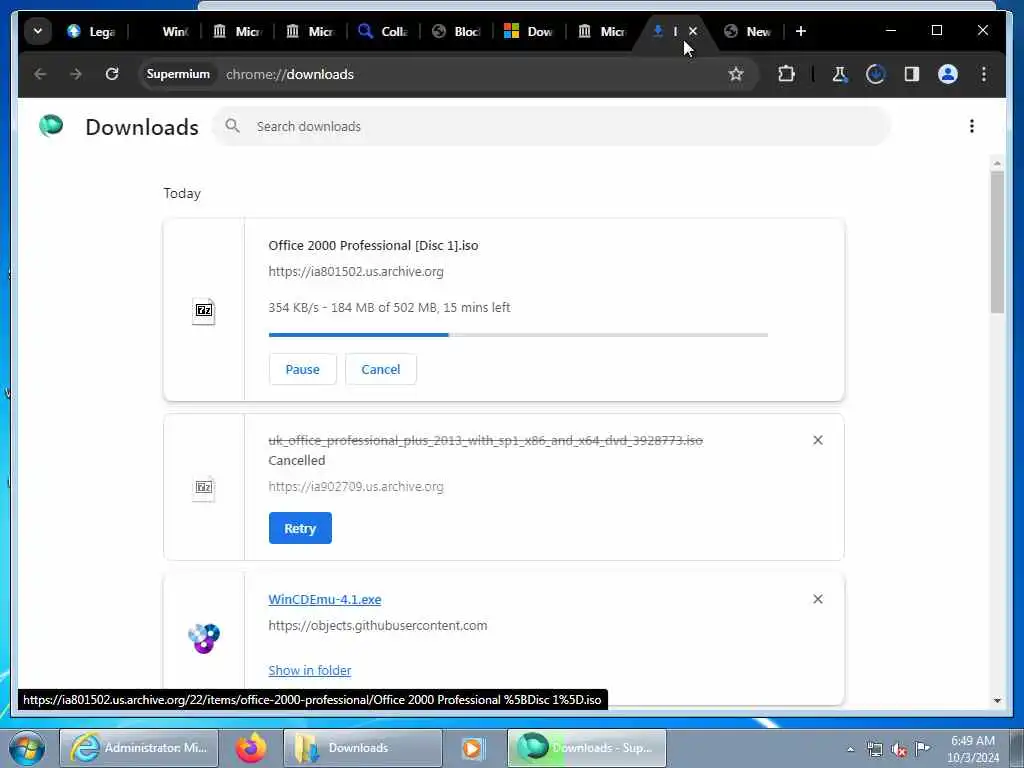Click the ia902709.us.archive.org source URL

pyautogui.click(x=356, y=487)
